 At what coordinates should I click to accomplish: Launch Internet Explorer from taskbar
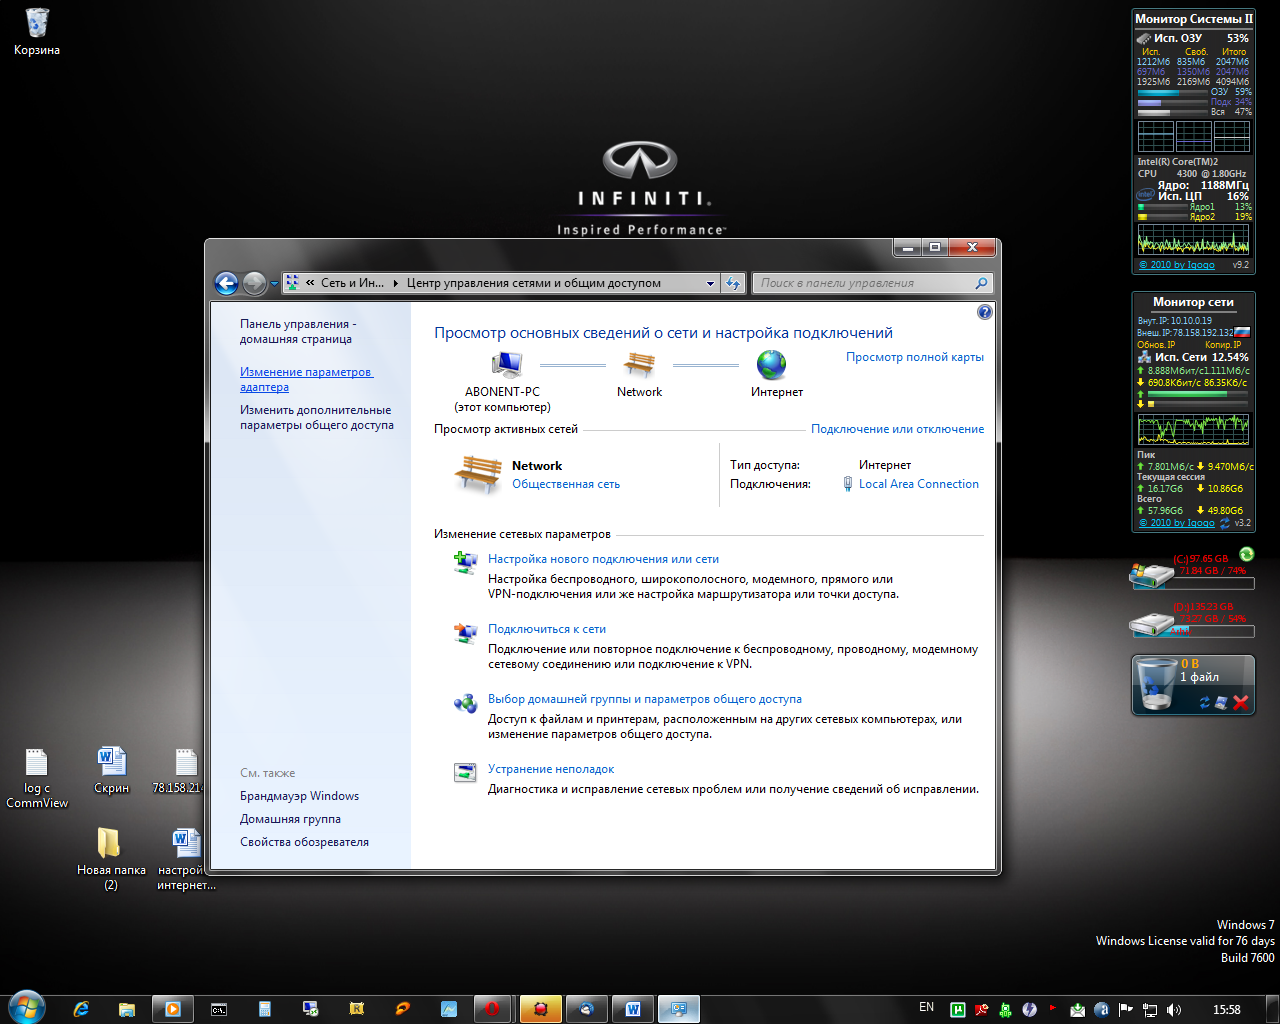[x=81, y=1009]
